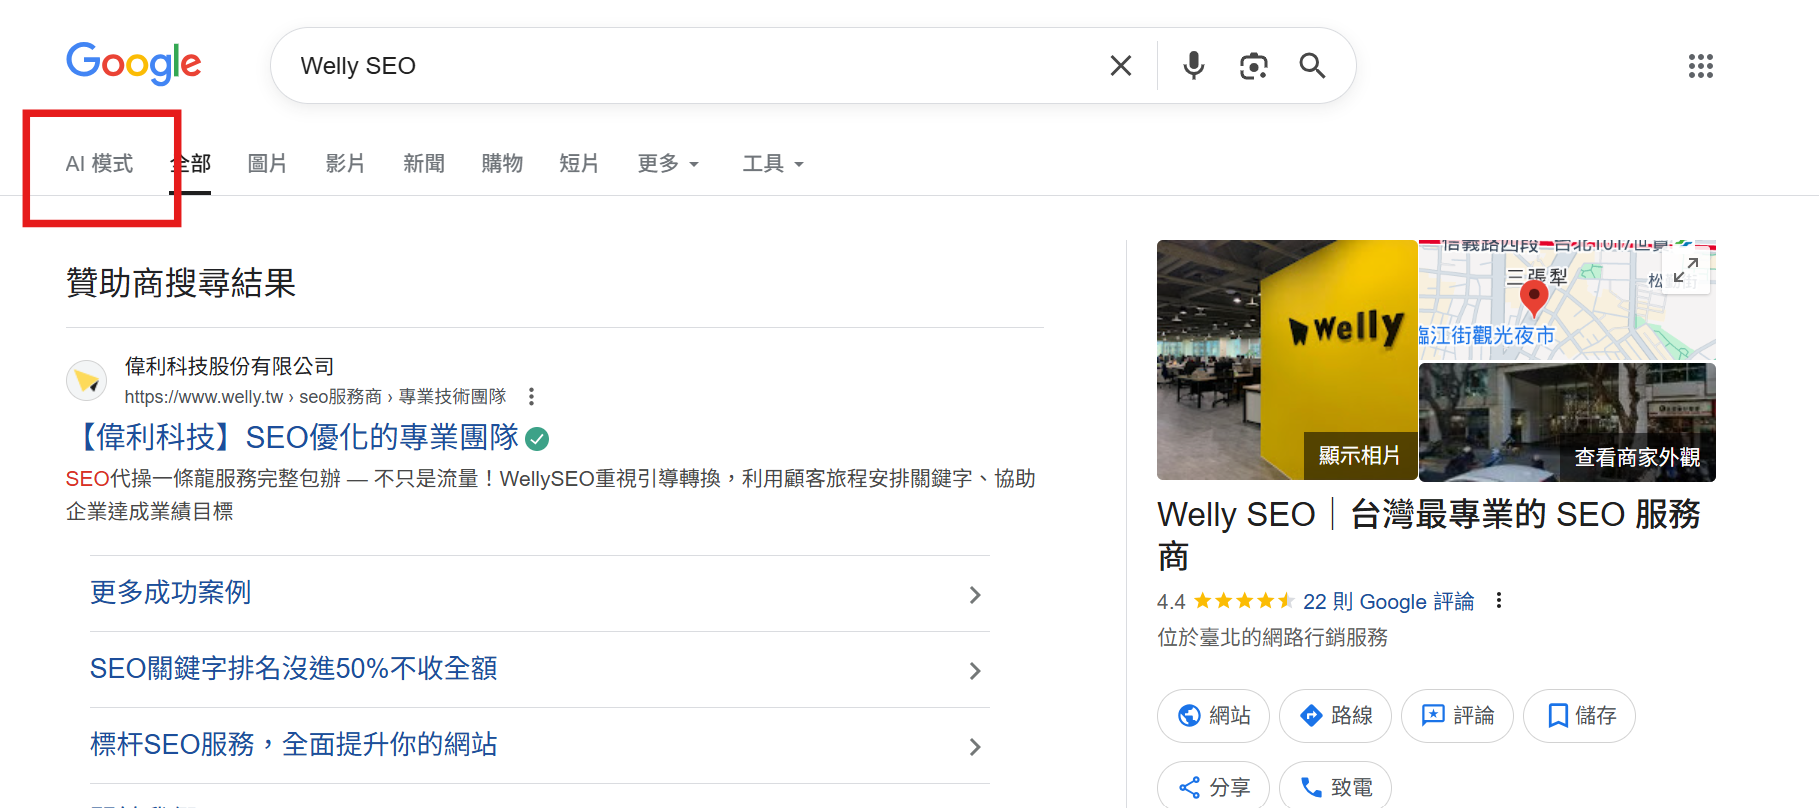Image resolution: width=1819 pixels, height=808 pixels.
Task: Open the Google apps grid icon
Action: pyautogui.click(x=1700, y=66)
